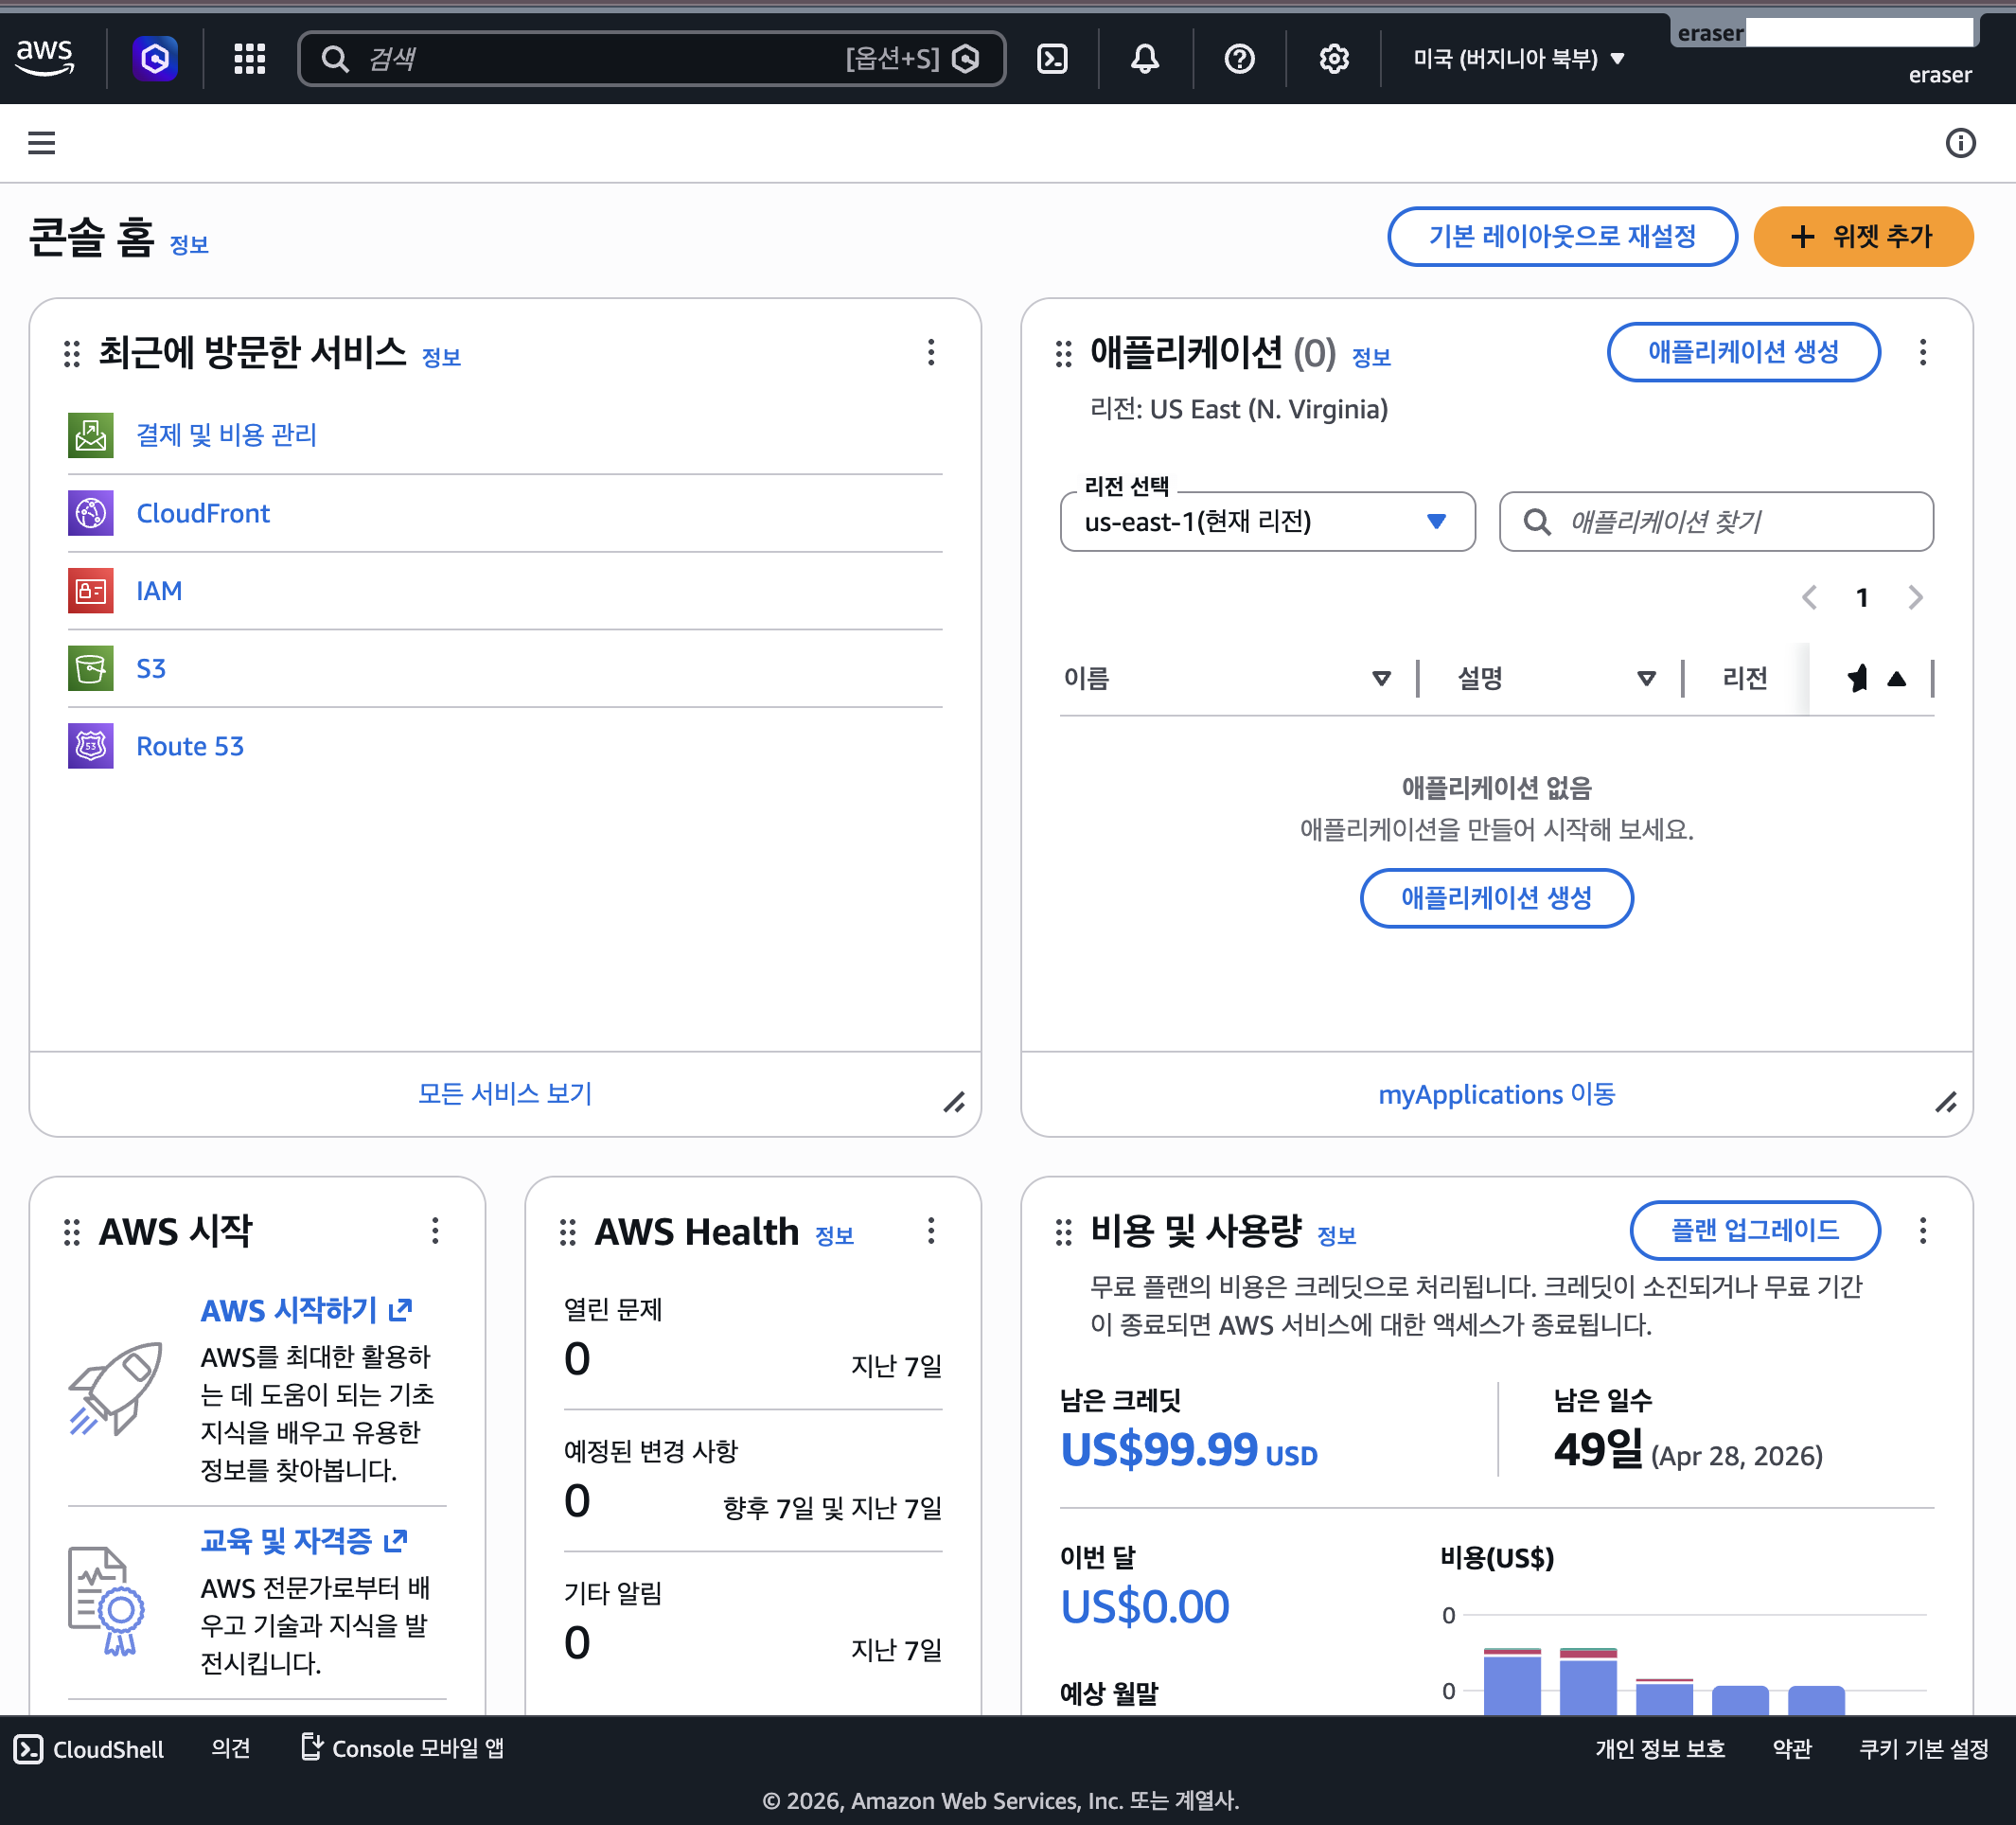Click the 위젯 추가 button
The height and width of the screenshot is (1825, 2016).
click(x=1862, y=237)
